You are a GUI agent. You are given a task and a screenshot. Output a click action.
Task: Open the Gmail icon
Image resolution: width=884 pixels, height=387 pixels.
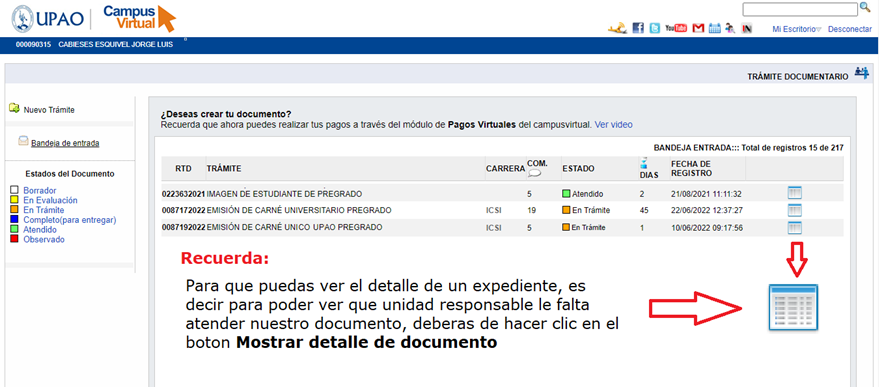(699, 28)
